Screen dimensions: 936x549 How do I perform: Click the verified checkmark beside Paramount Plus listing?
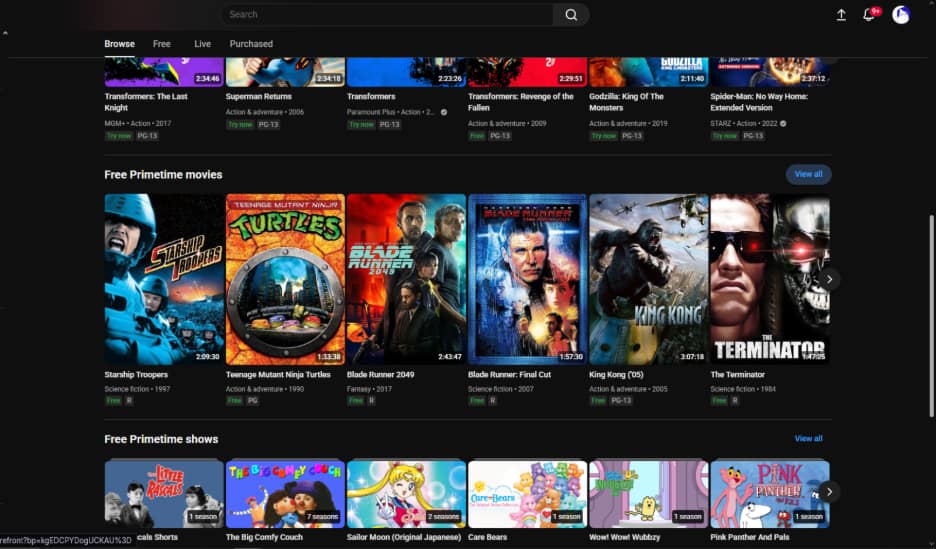pos(444,112)
